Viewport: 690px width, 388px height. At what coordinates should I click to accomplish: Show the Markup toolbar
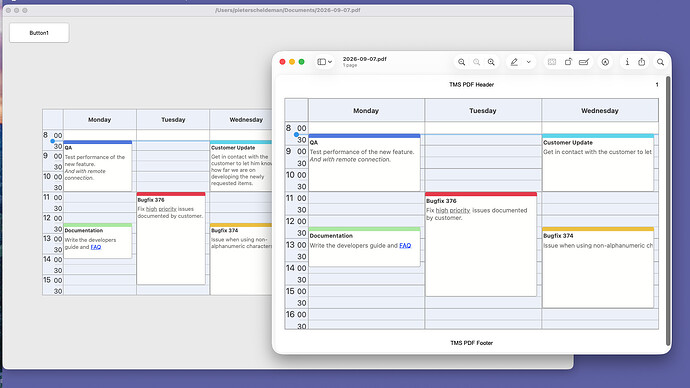606,62
